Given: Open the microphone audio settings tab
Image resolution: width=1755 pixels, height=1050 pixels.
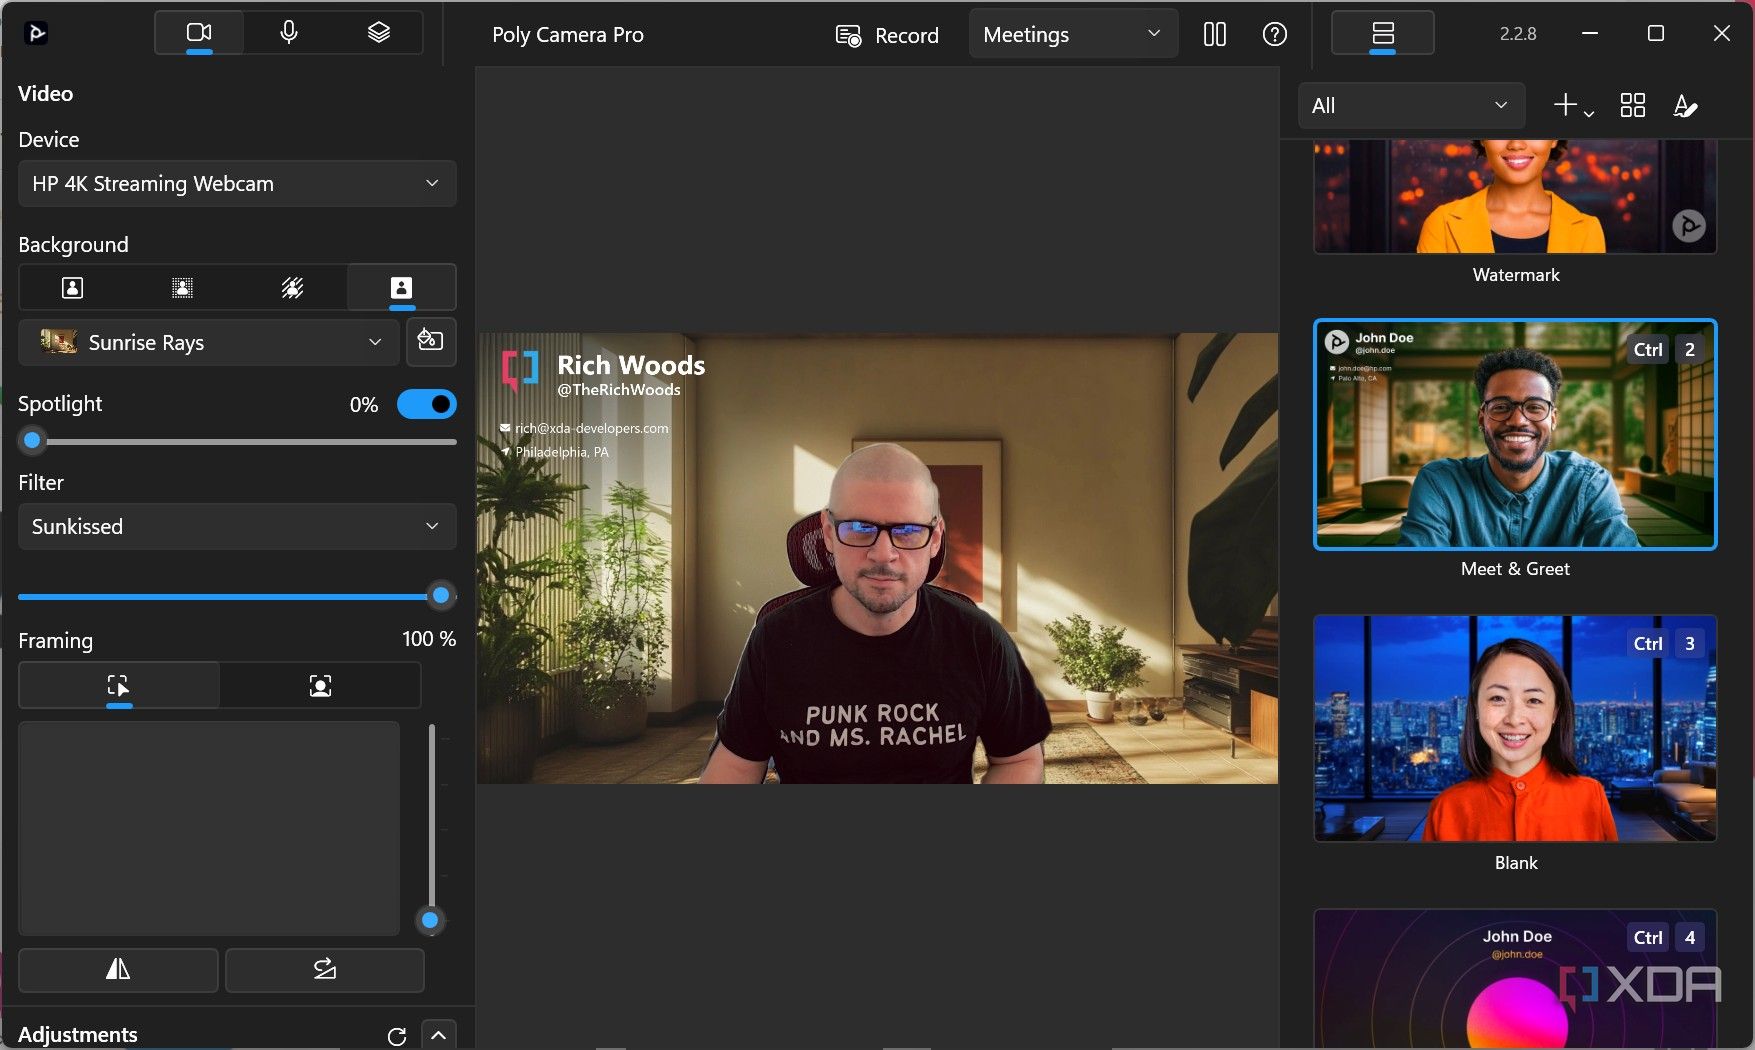Looking at the screenshot, I should point(289,33).
